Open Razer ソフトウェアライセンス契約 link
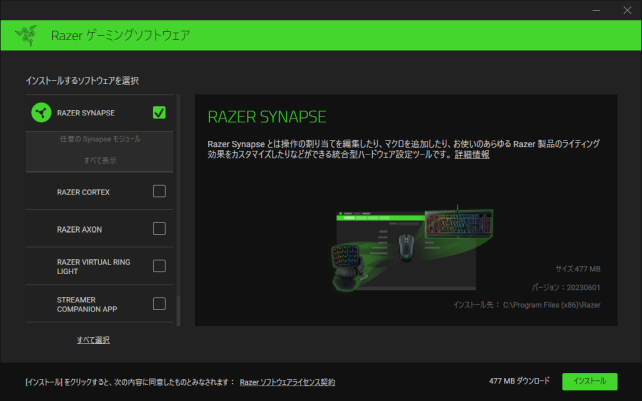Image resolution: width=642 pixels, height=401 pixels. point(287,382)
